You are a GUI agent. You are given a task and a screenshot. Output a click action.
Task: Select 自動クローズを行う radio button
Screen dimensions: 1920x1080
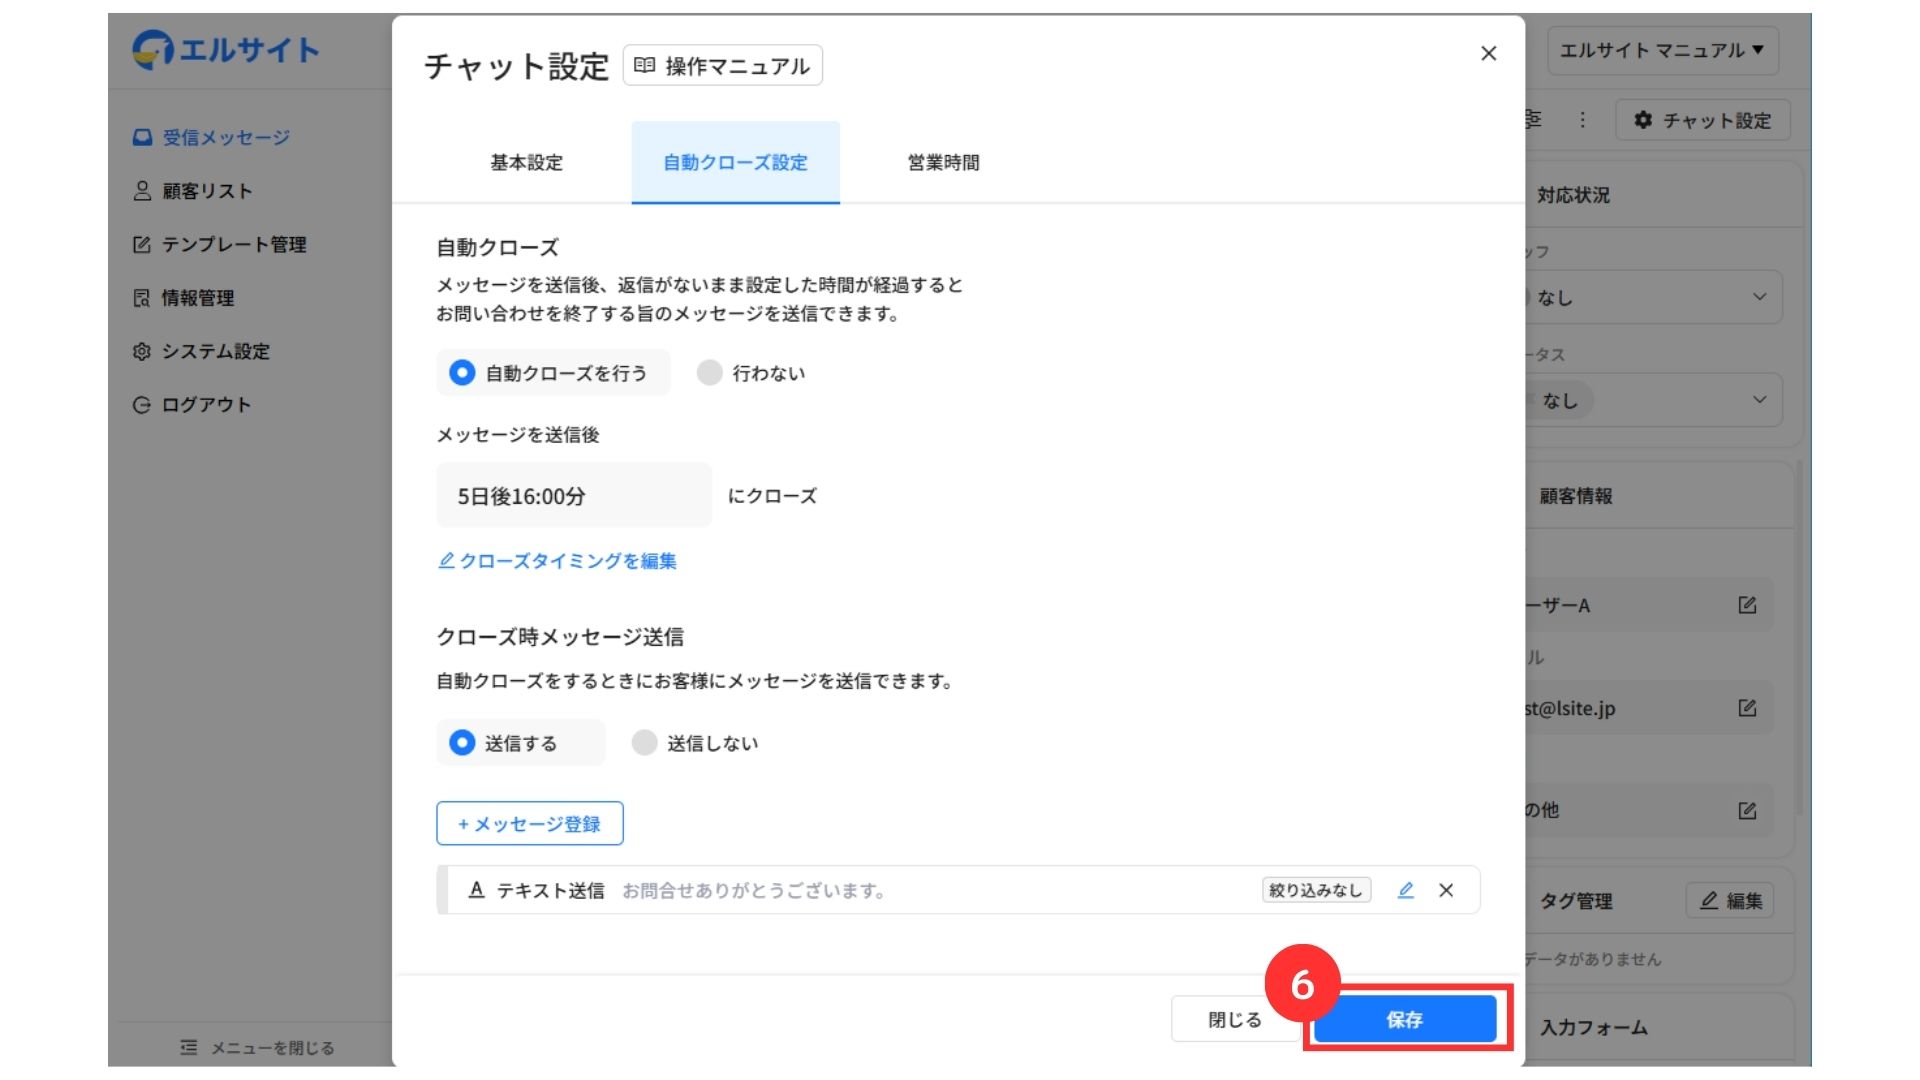[x=462, y=373]
